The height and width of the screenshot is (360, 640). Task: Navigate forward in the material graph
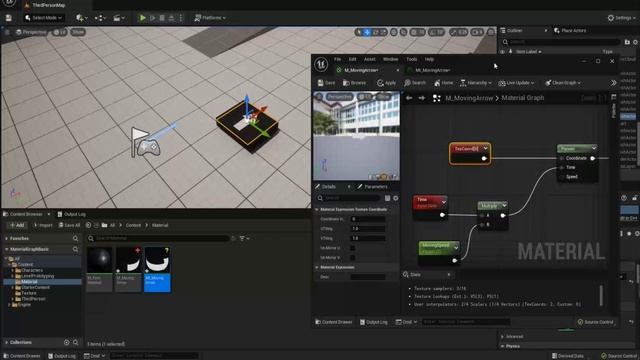[422, 98]
